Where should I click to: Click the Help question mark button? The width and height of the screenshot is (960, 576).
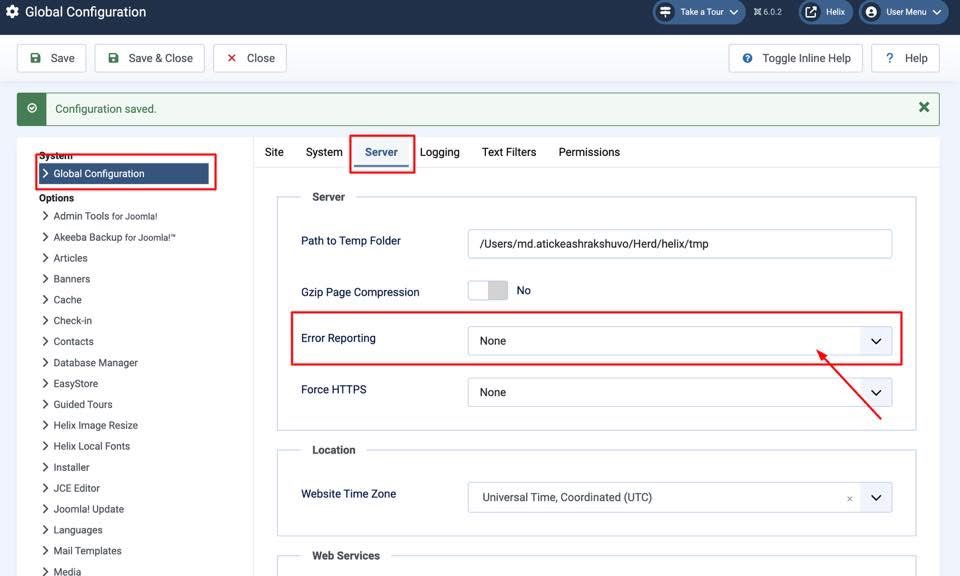[x=905, y=58]
